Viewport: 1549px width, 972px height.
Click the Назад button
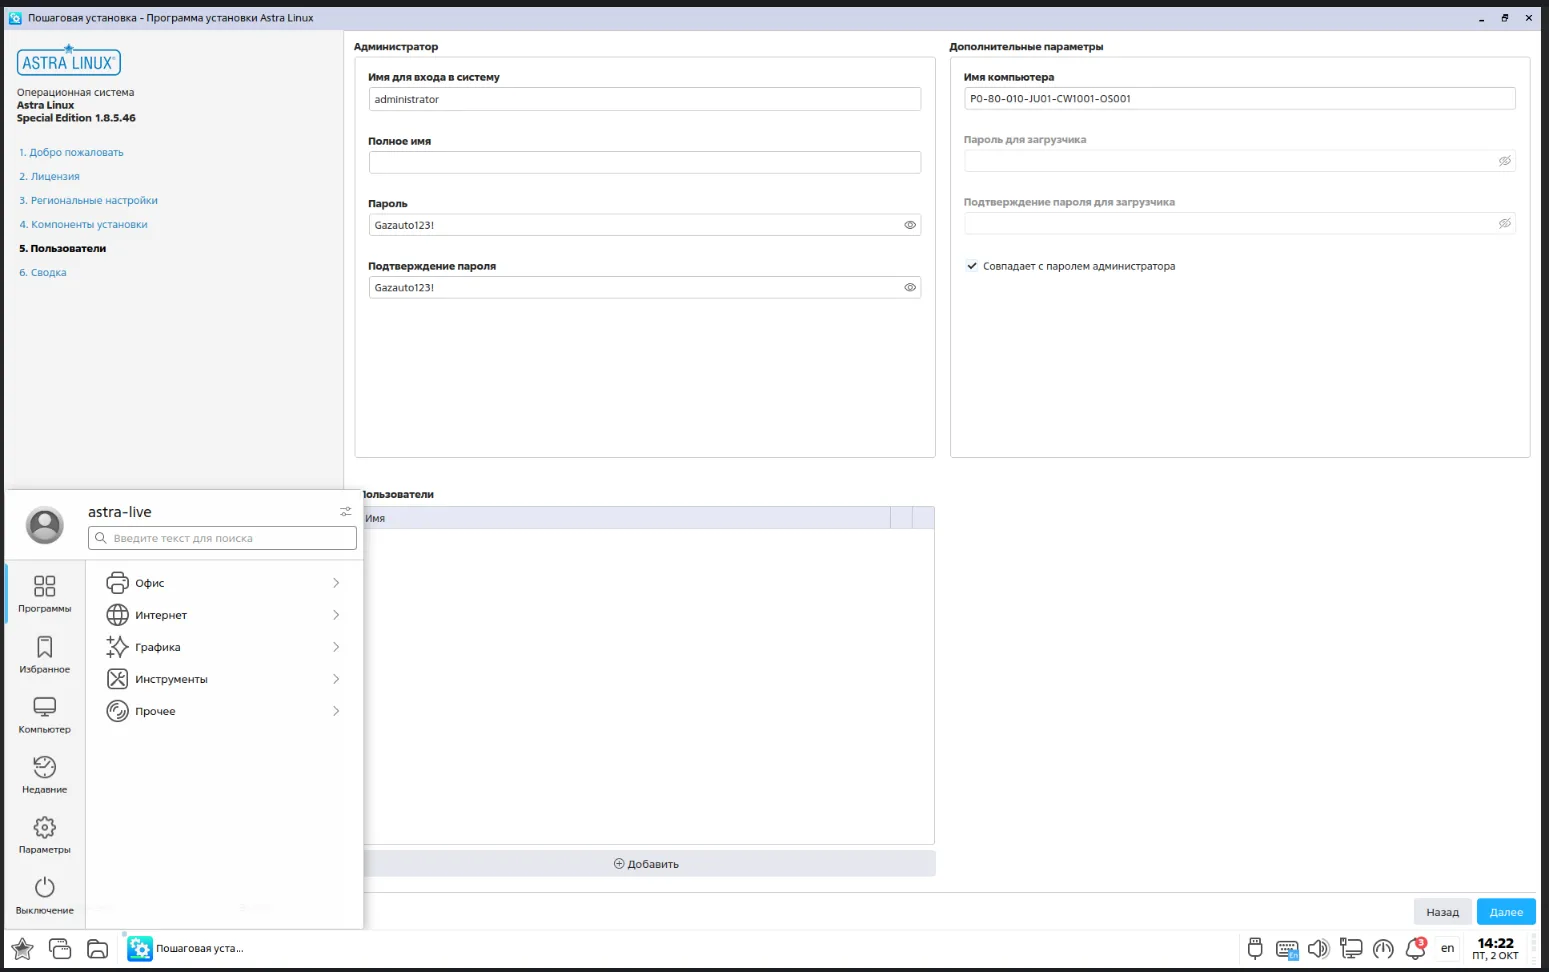(1442, 911)
